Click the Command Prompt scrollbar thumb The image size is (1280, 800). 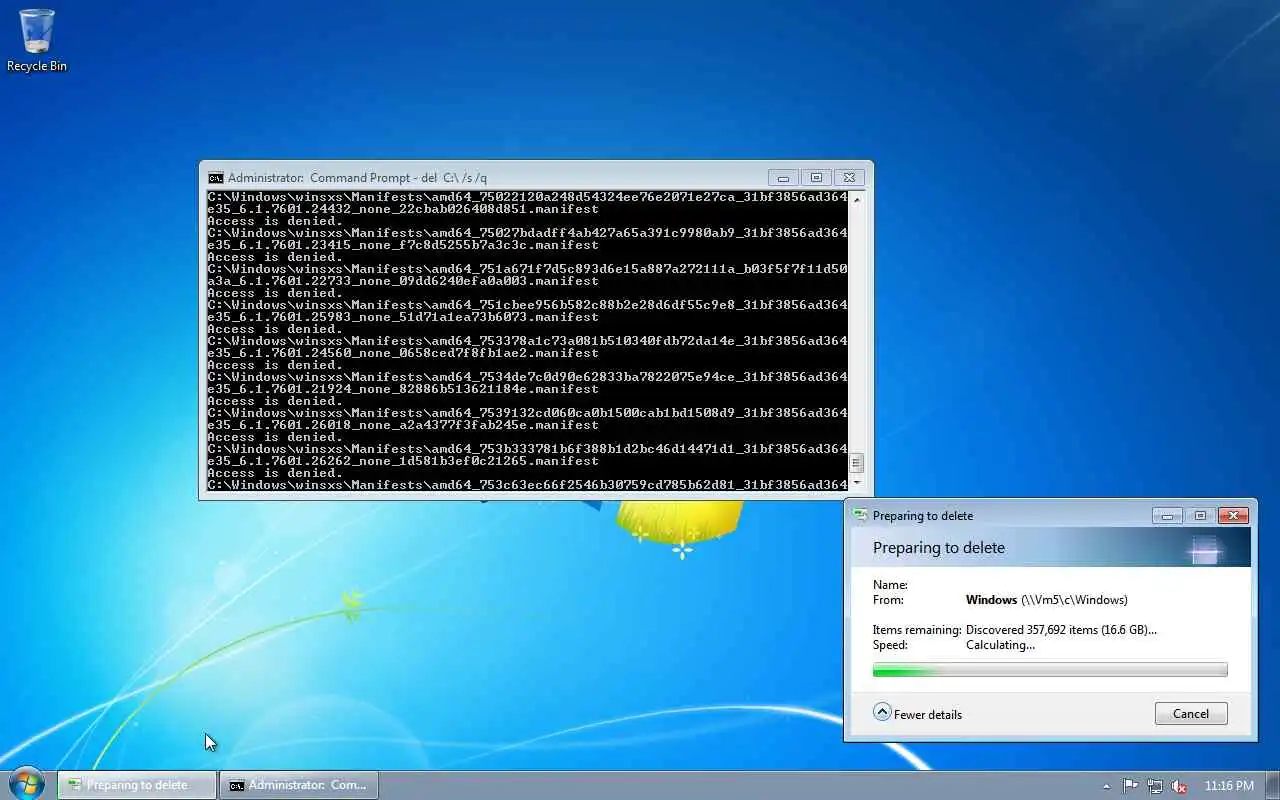pos(857,463)
